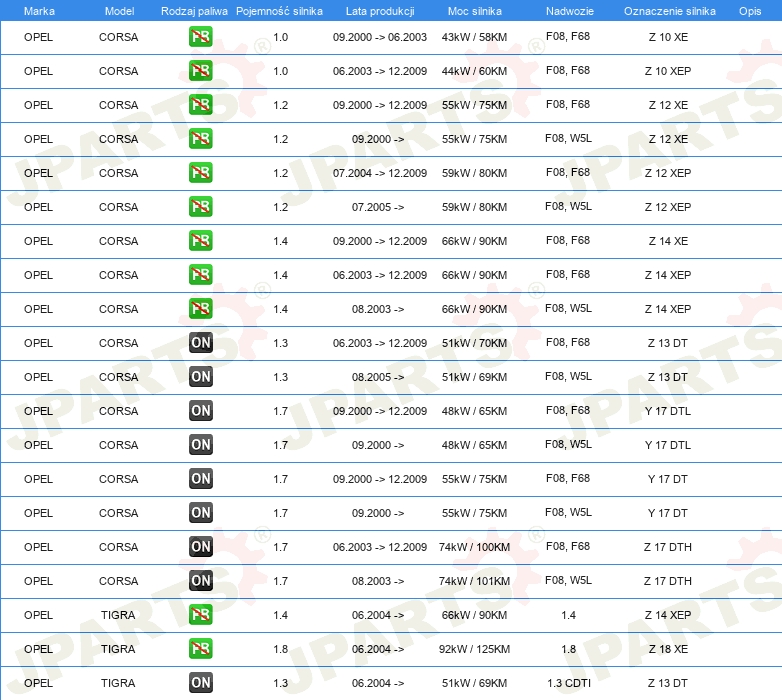Click ON diesel icon in Tigra 1.3 CDTI row
The height and width of the screenshot is (700, 782).
pos(200,683)
